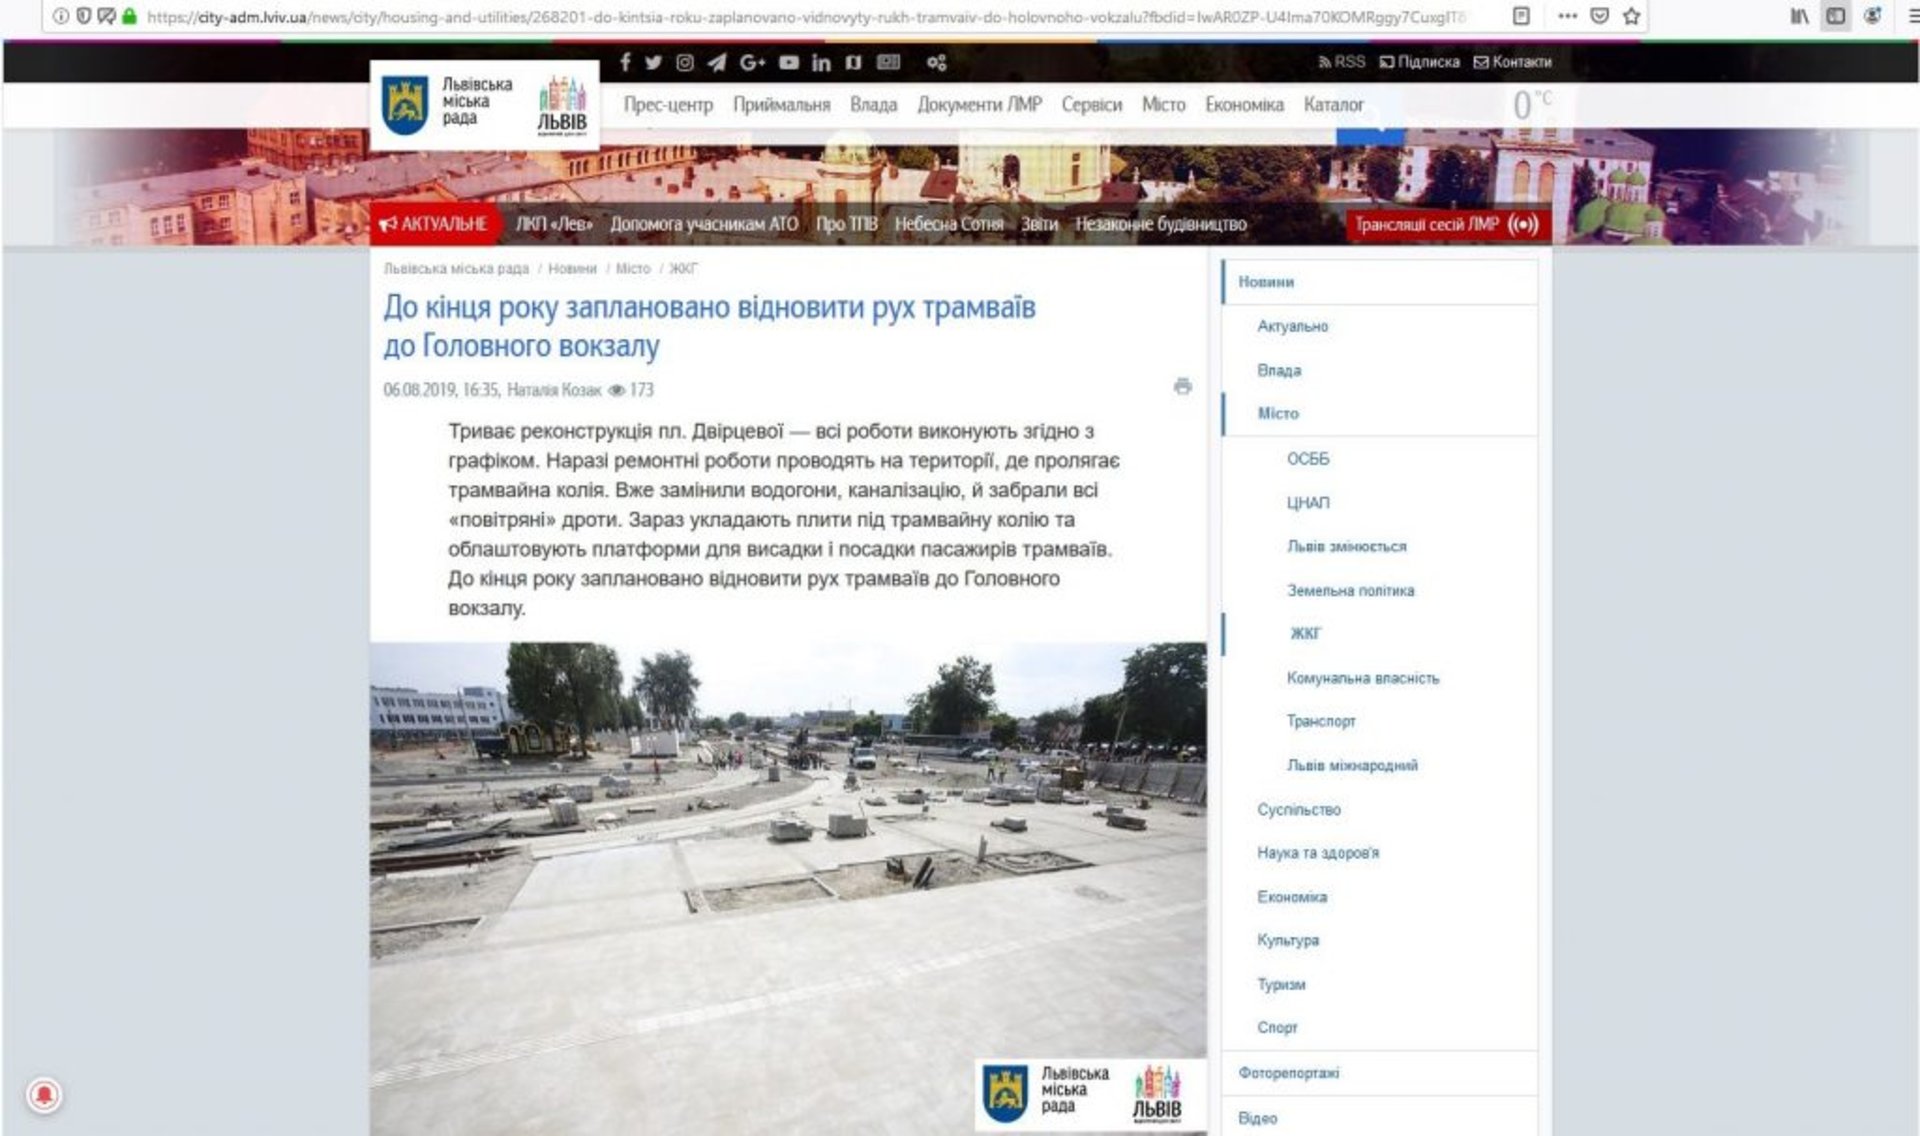1920x1136 pixels.
Task: Open Firefox hamburger menu
Action: [x=1912, y=16]
